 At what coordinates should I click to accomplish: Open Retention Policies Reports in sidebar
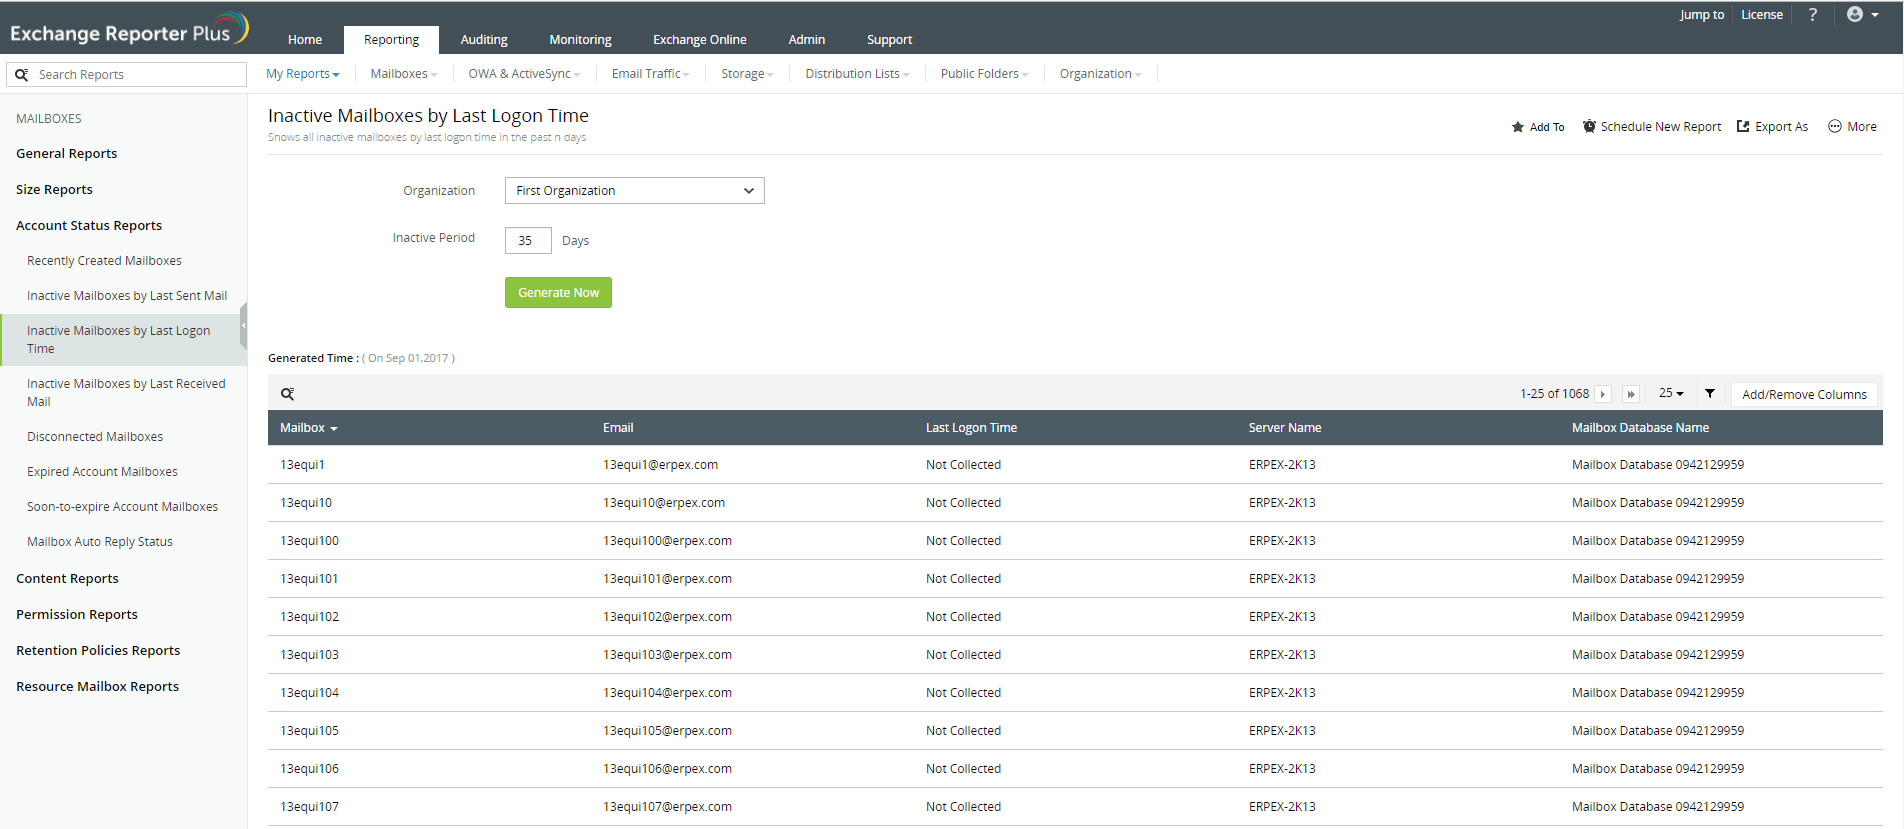pyautogui.click(x=98, y=651)
